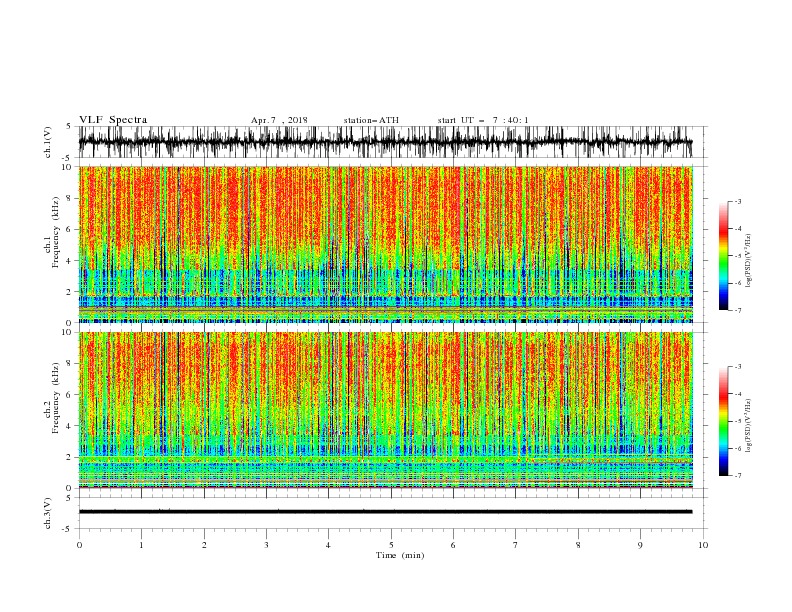Click the "ch.3(V)" axis label
This screenshot has width=792, height=612.
(x=48, y=513)
